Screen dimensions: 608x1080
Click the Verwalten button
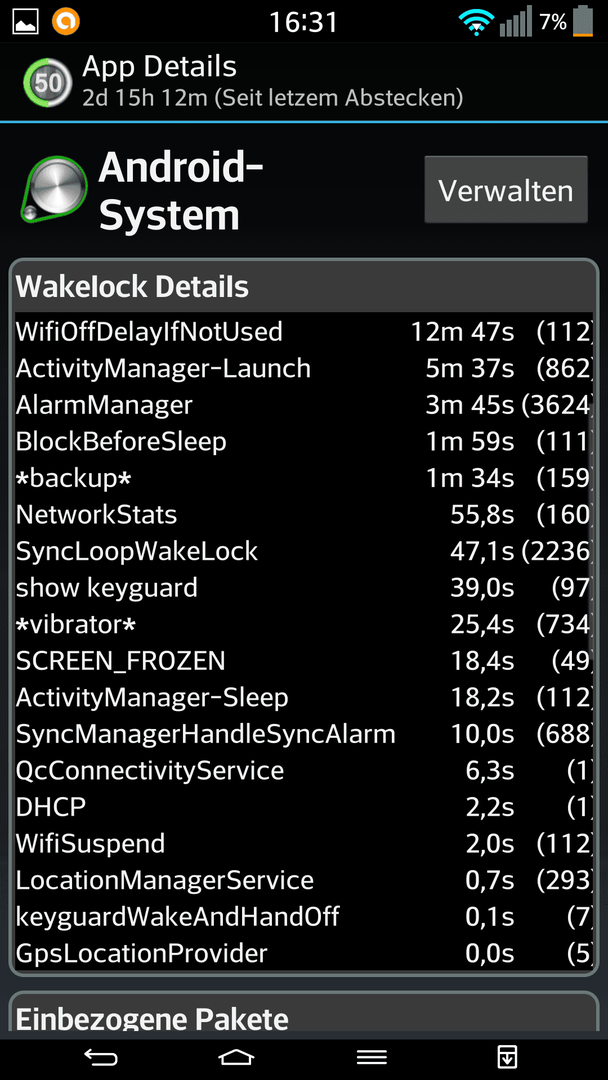[x=506, y=189]
